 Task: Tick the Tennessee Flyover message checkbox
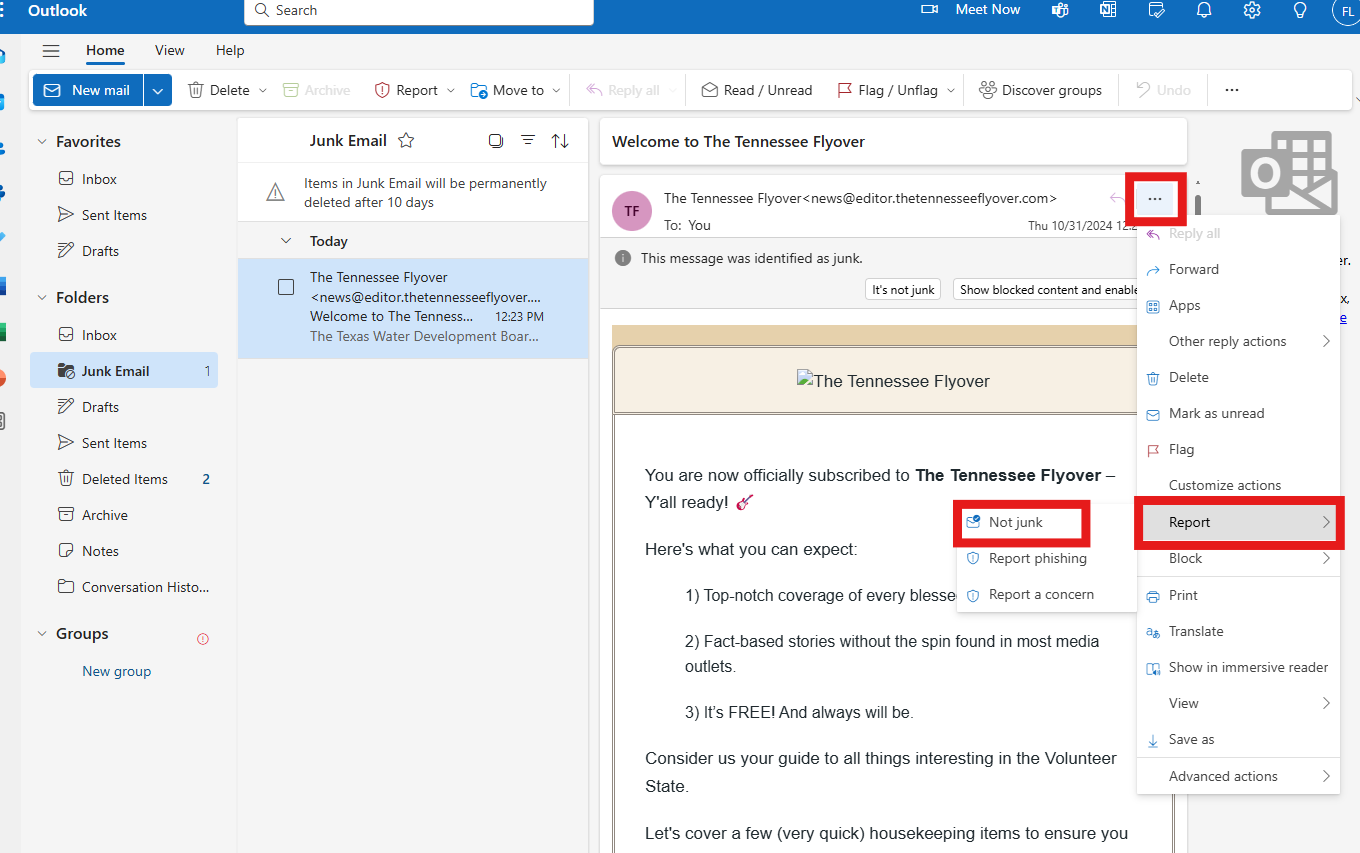(x=286, y=287)
